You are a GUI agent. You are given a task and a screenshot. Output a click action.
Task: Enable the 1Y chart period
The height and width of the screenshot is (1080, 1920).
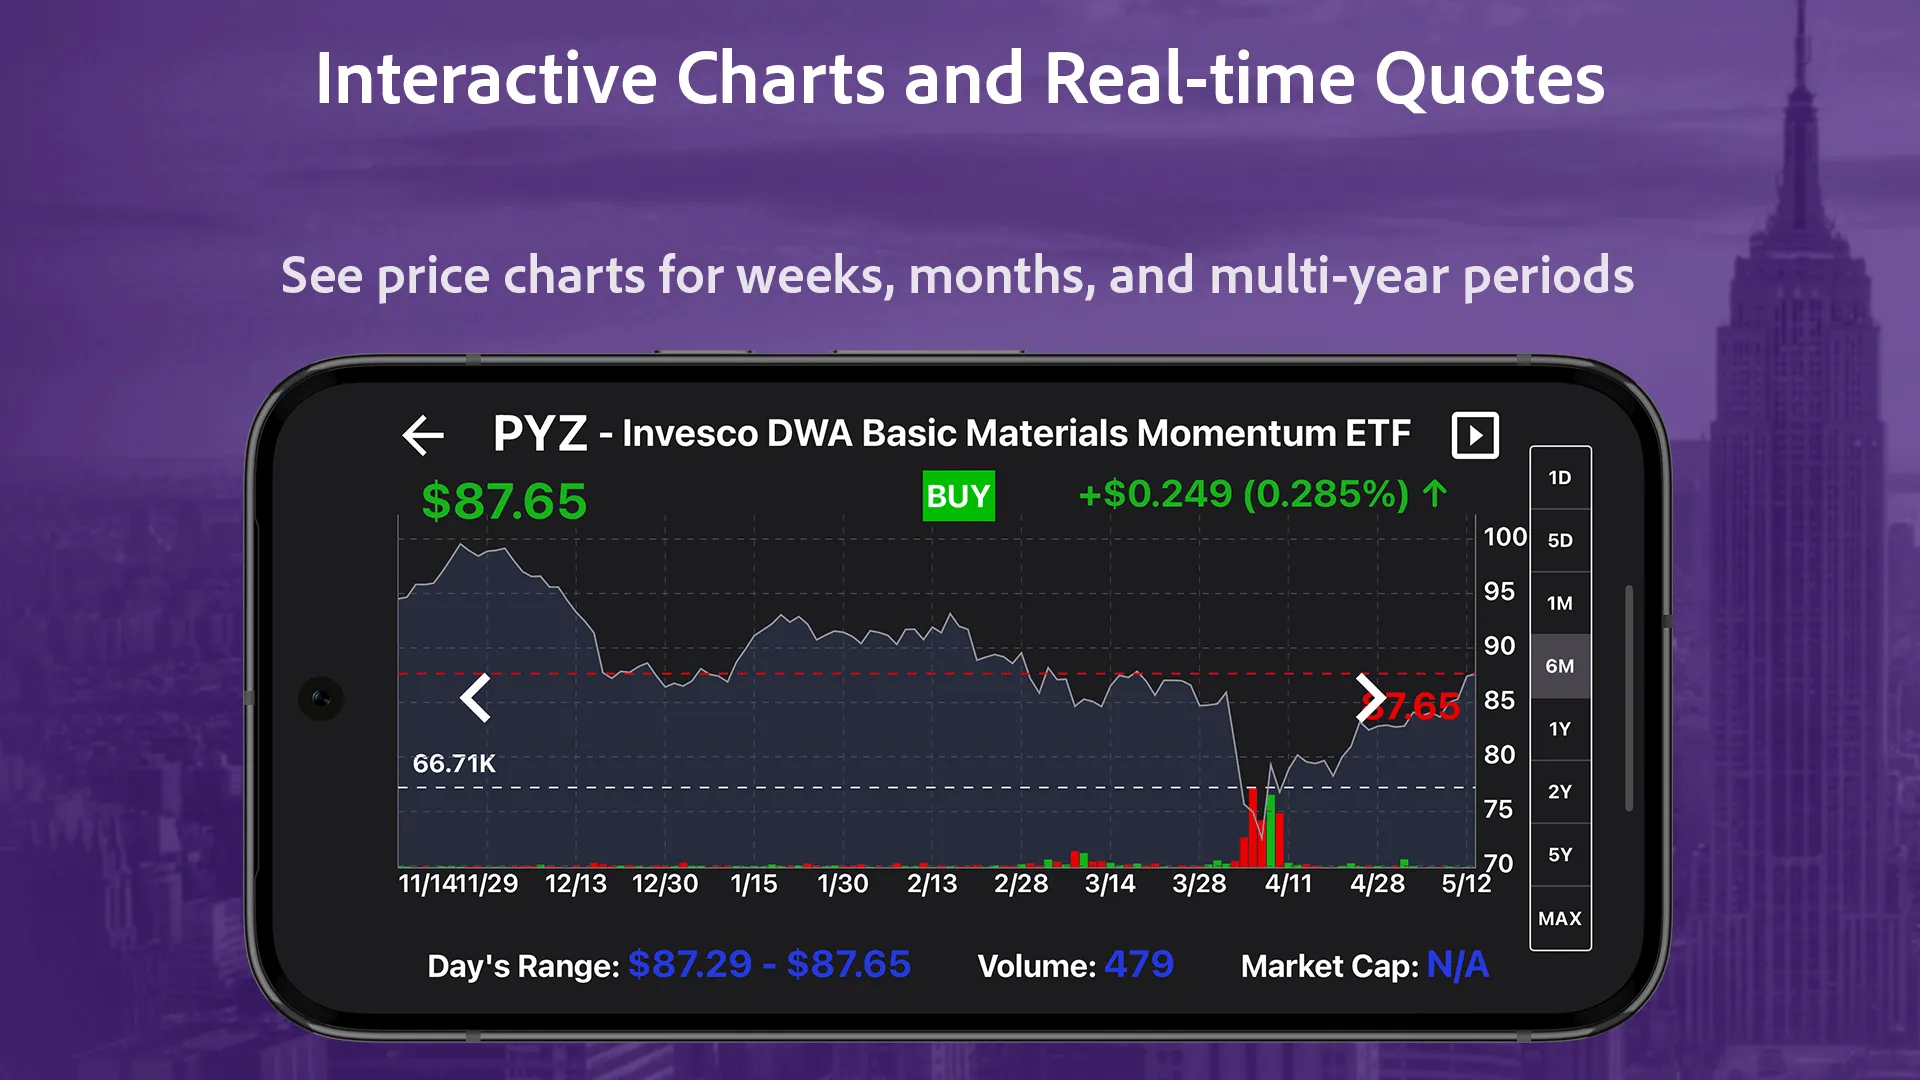click(1560, 729)
